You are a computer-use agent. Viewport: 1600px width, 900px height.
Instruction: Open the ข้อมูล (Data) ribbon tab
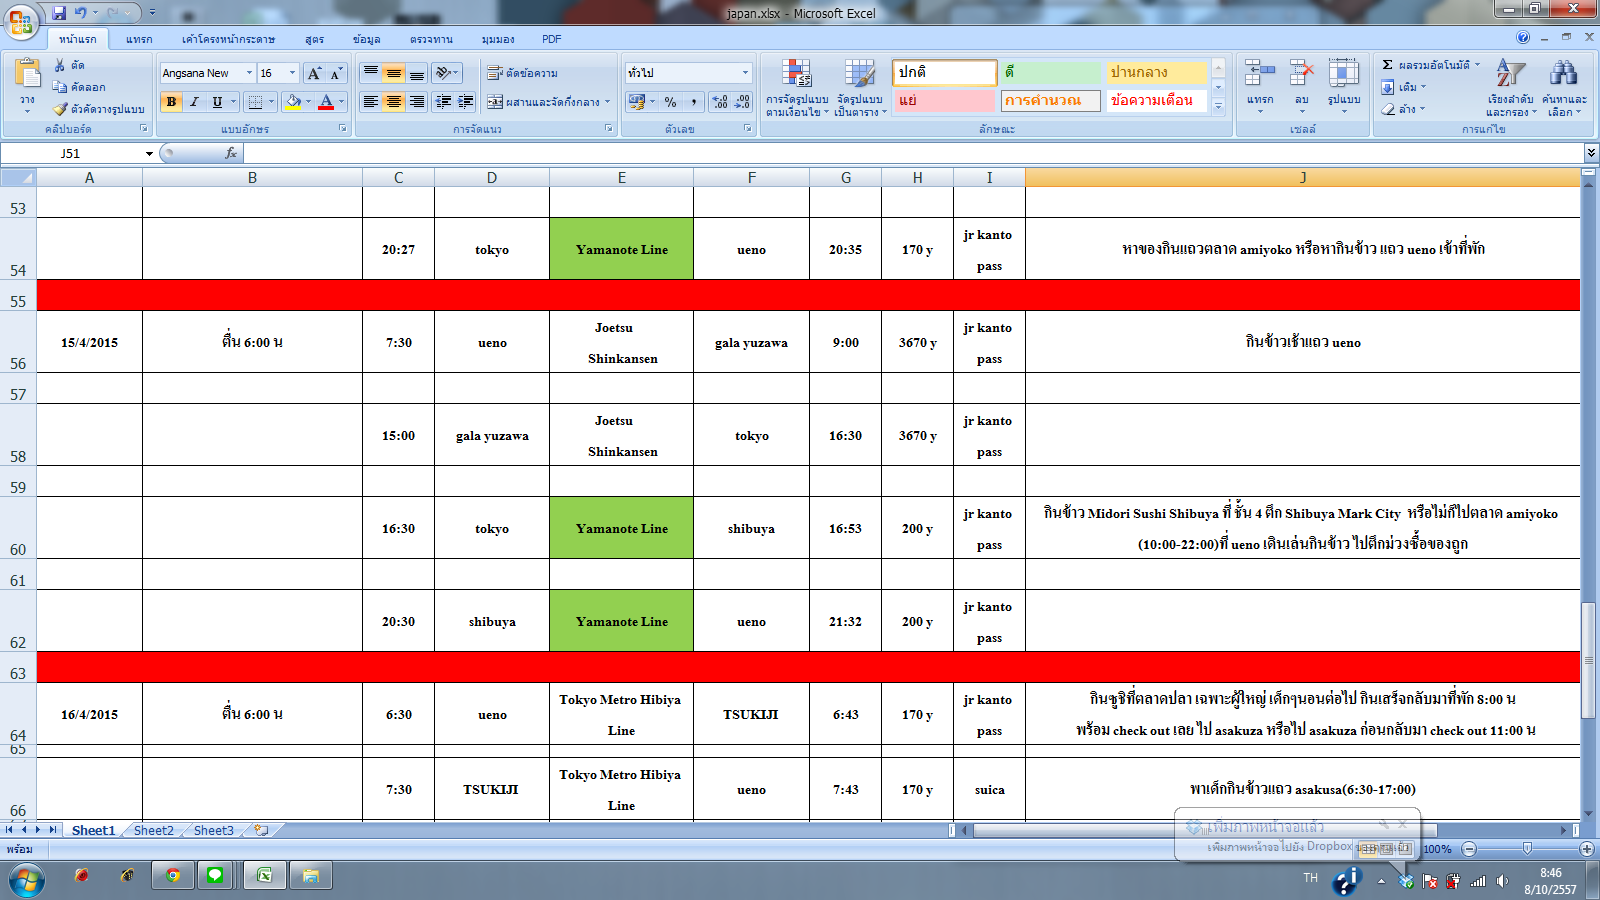pyautogui.click(x=366, y=39)
